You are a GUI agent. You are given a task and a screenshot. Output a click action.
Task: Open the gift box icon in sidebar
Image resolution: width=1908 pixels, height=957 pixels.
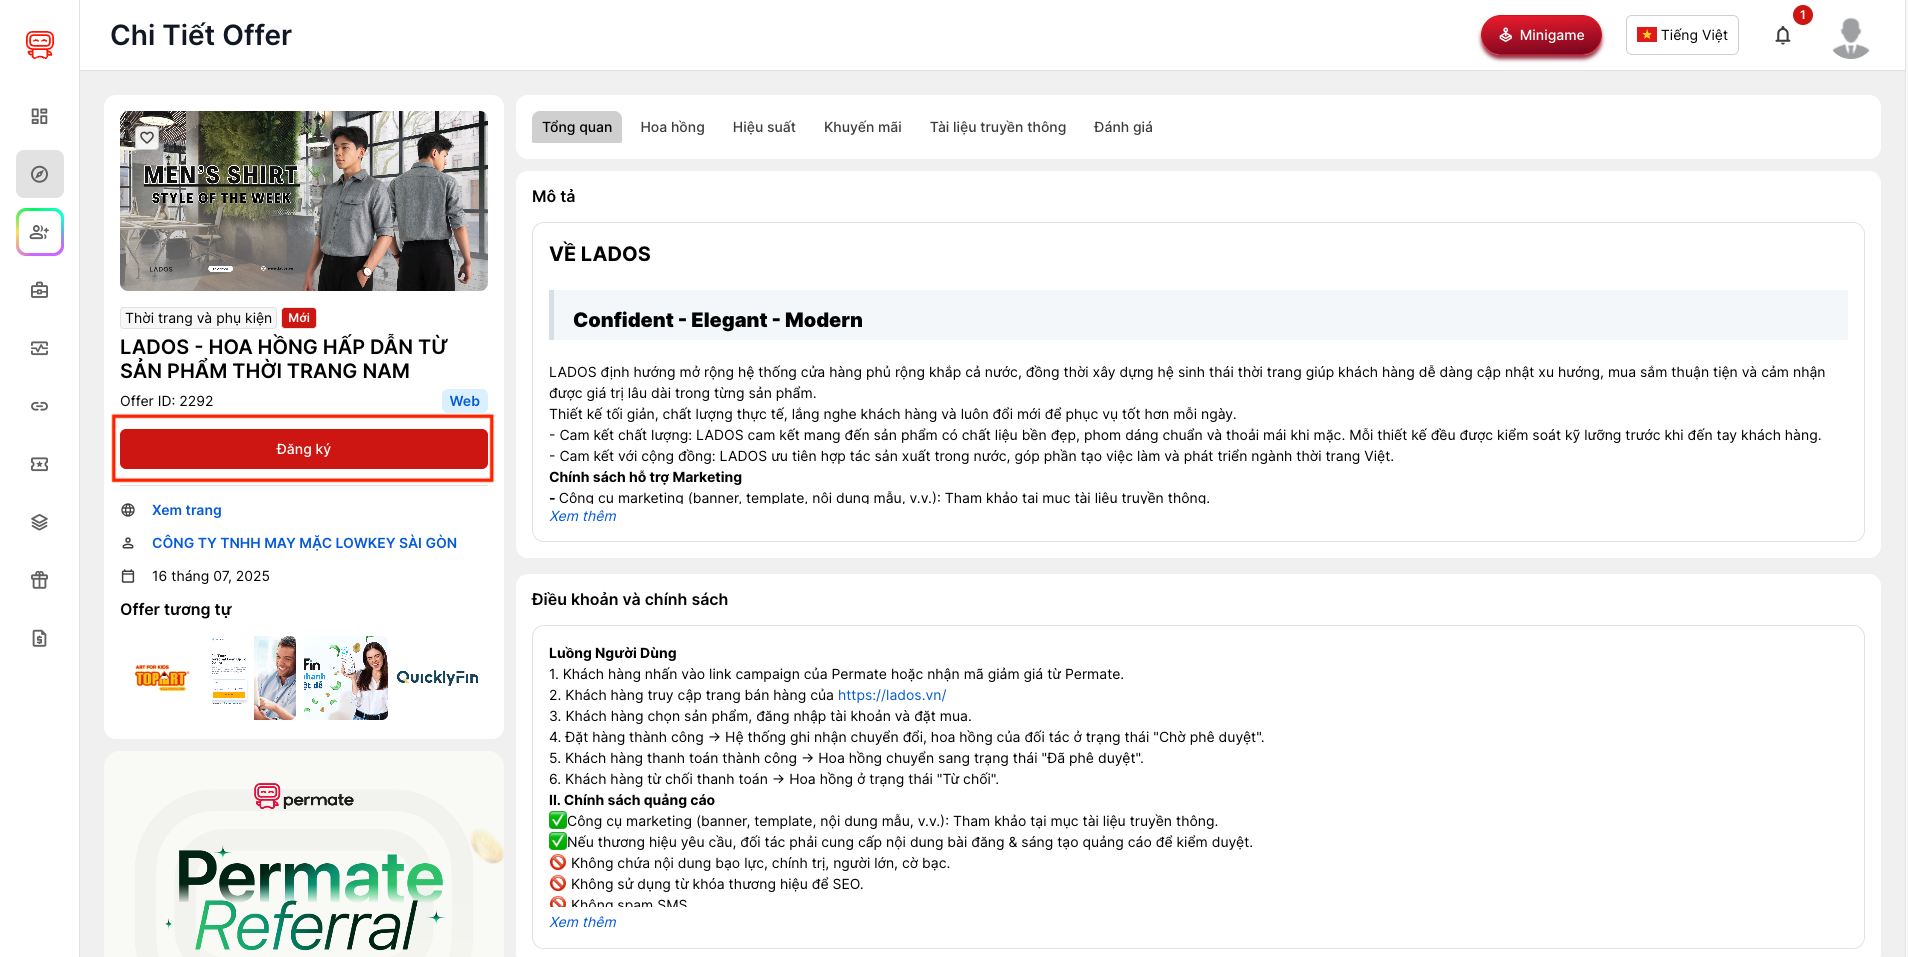pyautogui.click(x=40, y=580)
